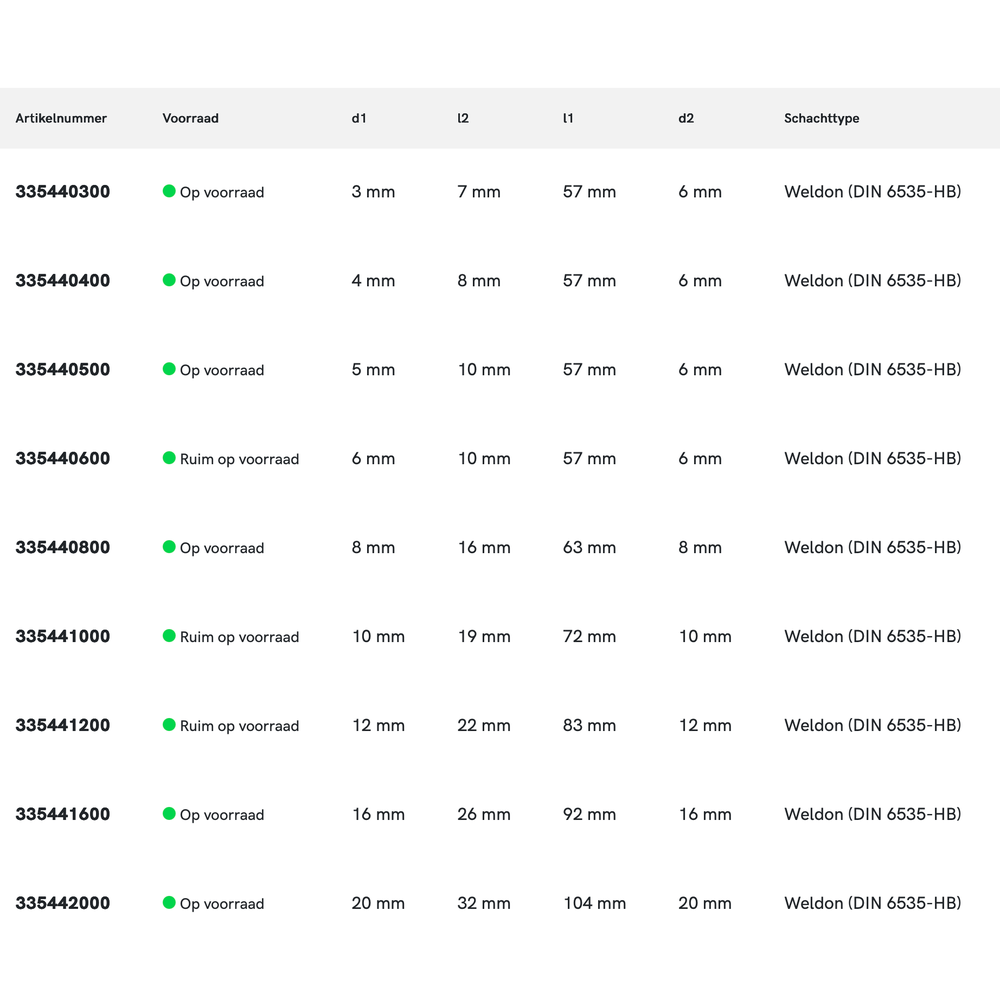
Task: Click the green stock dot for 335441600
Action: [169, 814]
